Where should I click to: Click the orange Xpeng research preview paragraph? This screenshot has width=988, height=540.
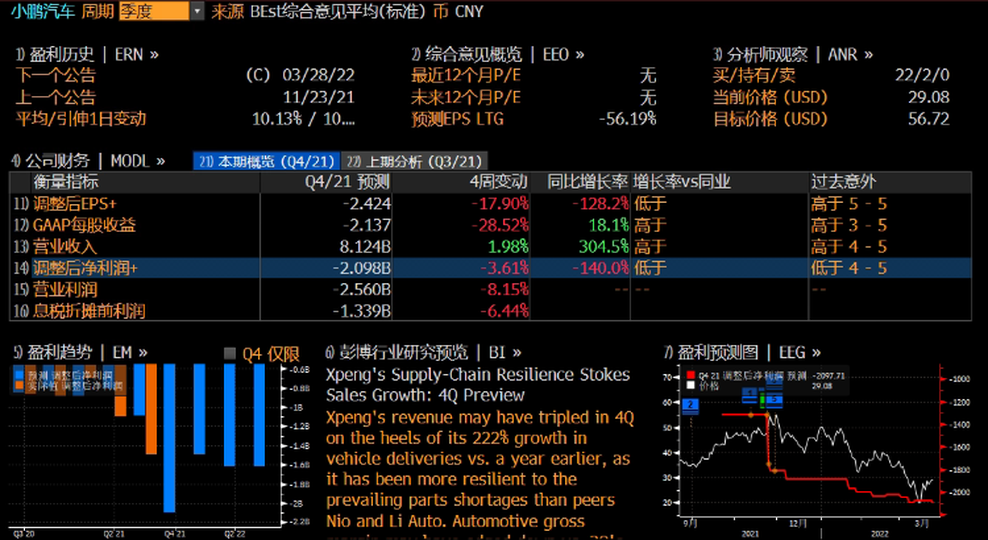pyautogui.click(x=480, y=474)
